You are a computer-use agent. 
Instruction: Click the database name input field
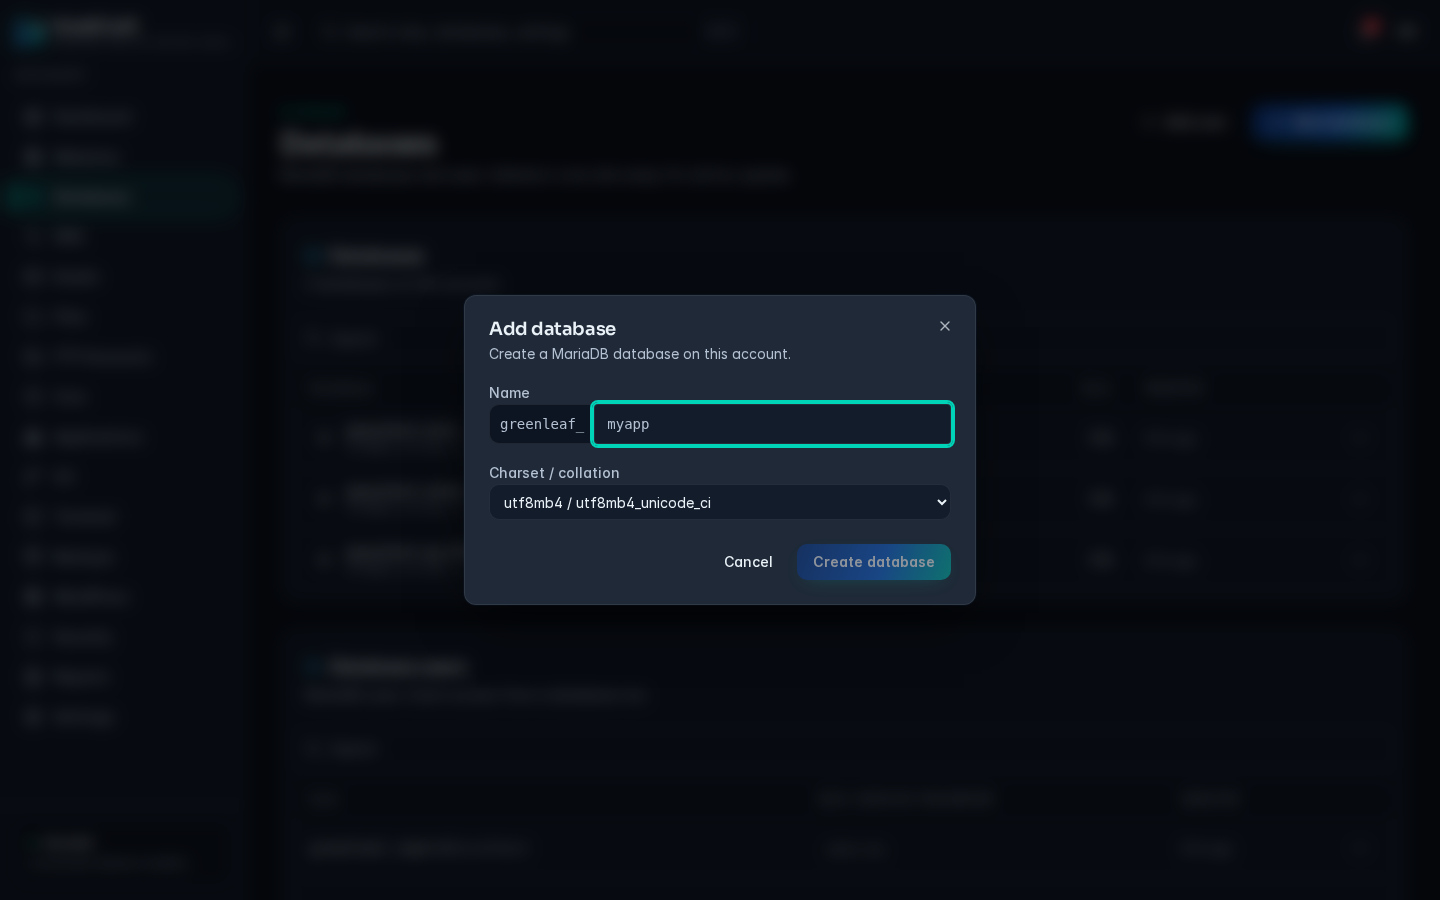tap(772, 424)
